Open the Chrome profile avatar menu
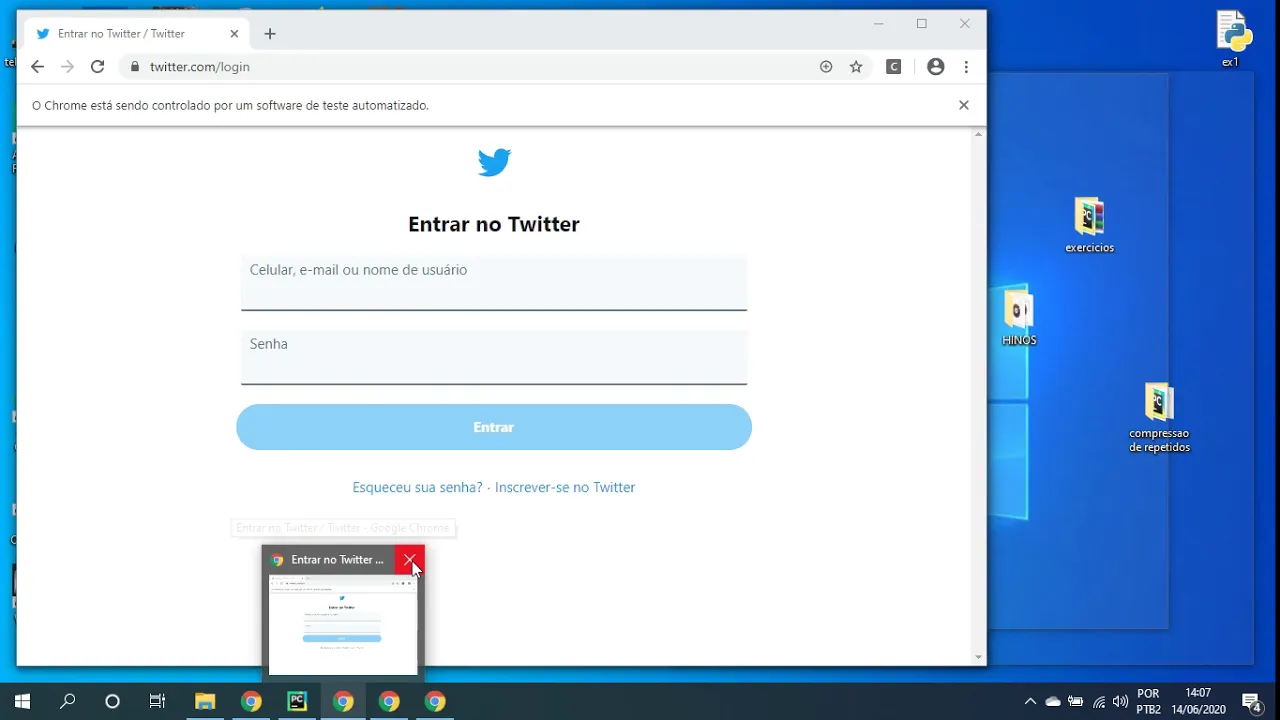This screenshot has height=720, width=1280. click(x=936, y=67)
